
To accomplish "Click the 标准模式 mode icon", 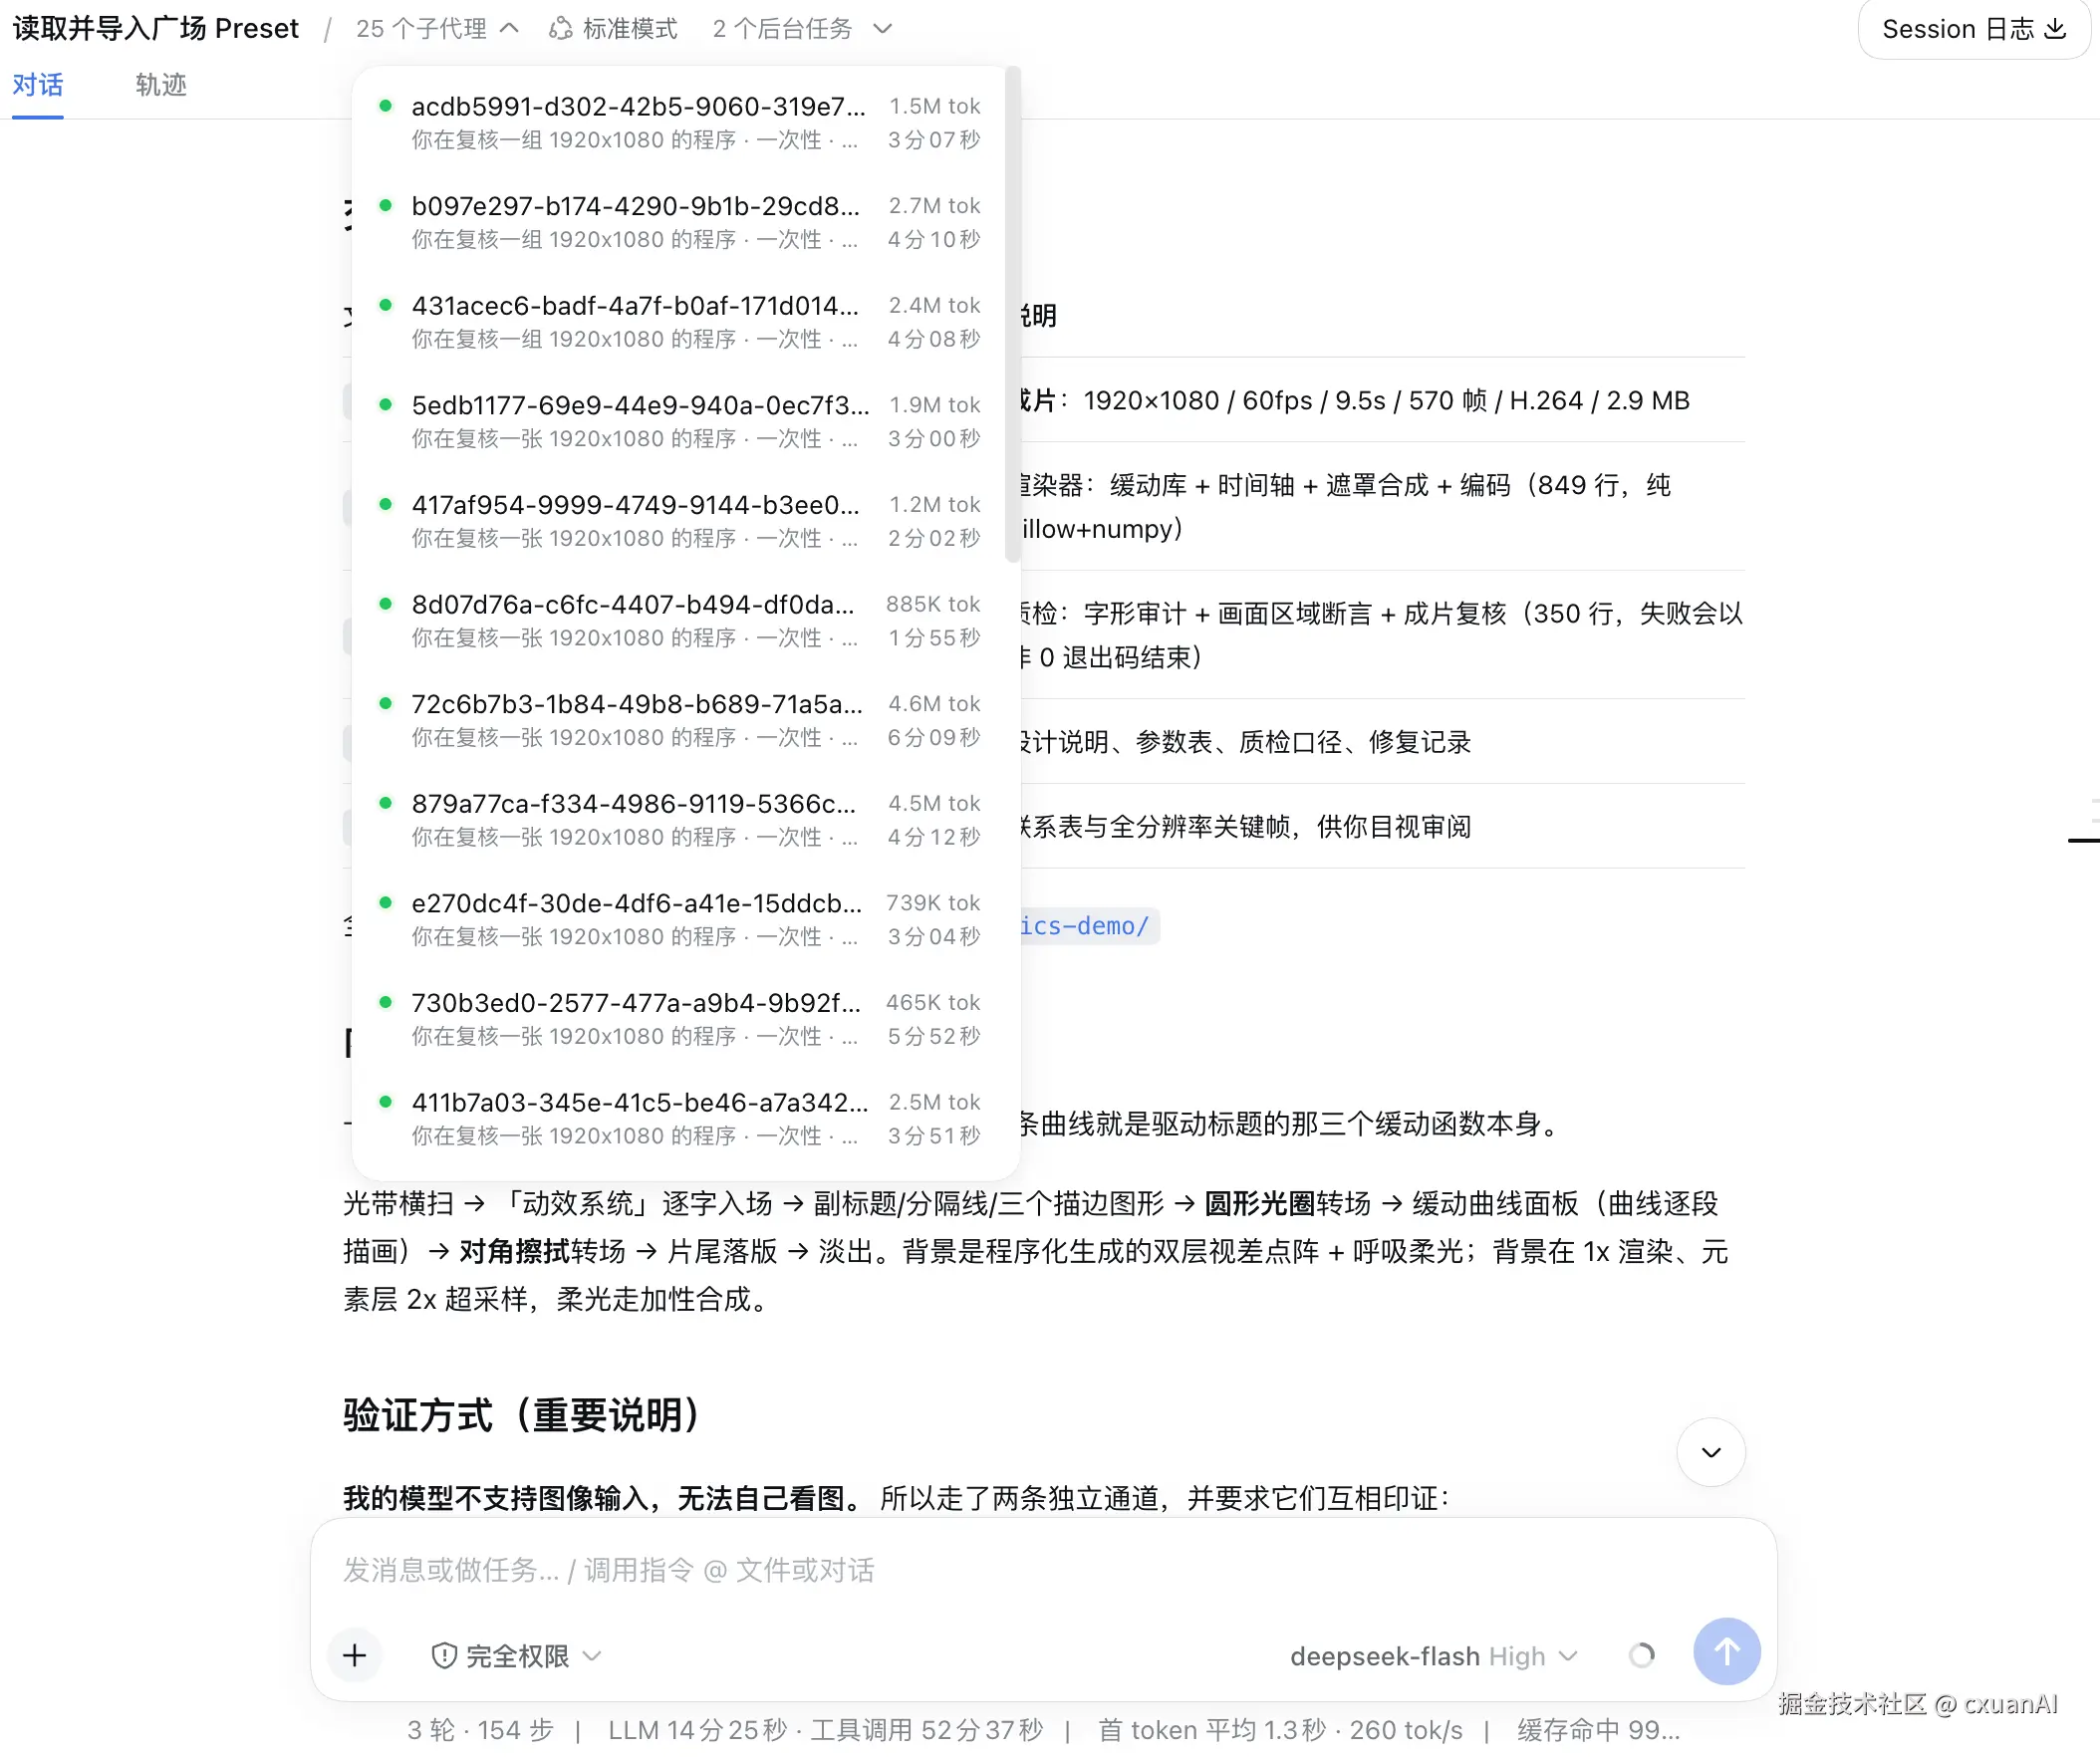I will 561,28.
